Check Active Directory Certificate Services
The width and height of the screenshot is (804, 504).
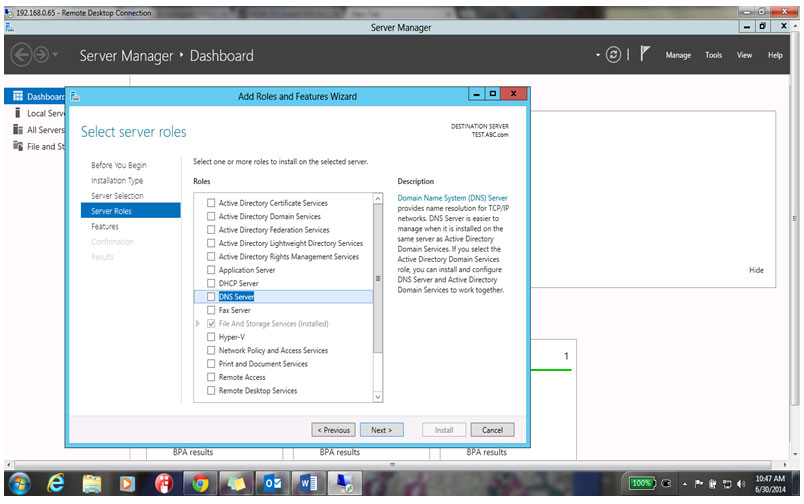(211, 203)
